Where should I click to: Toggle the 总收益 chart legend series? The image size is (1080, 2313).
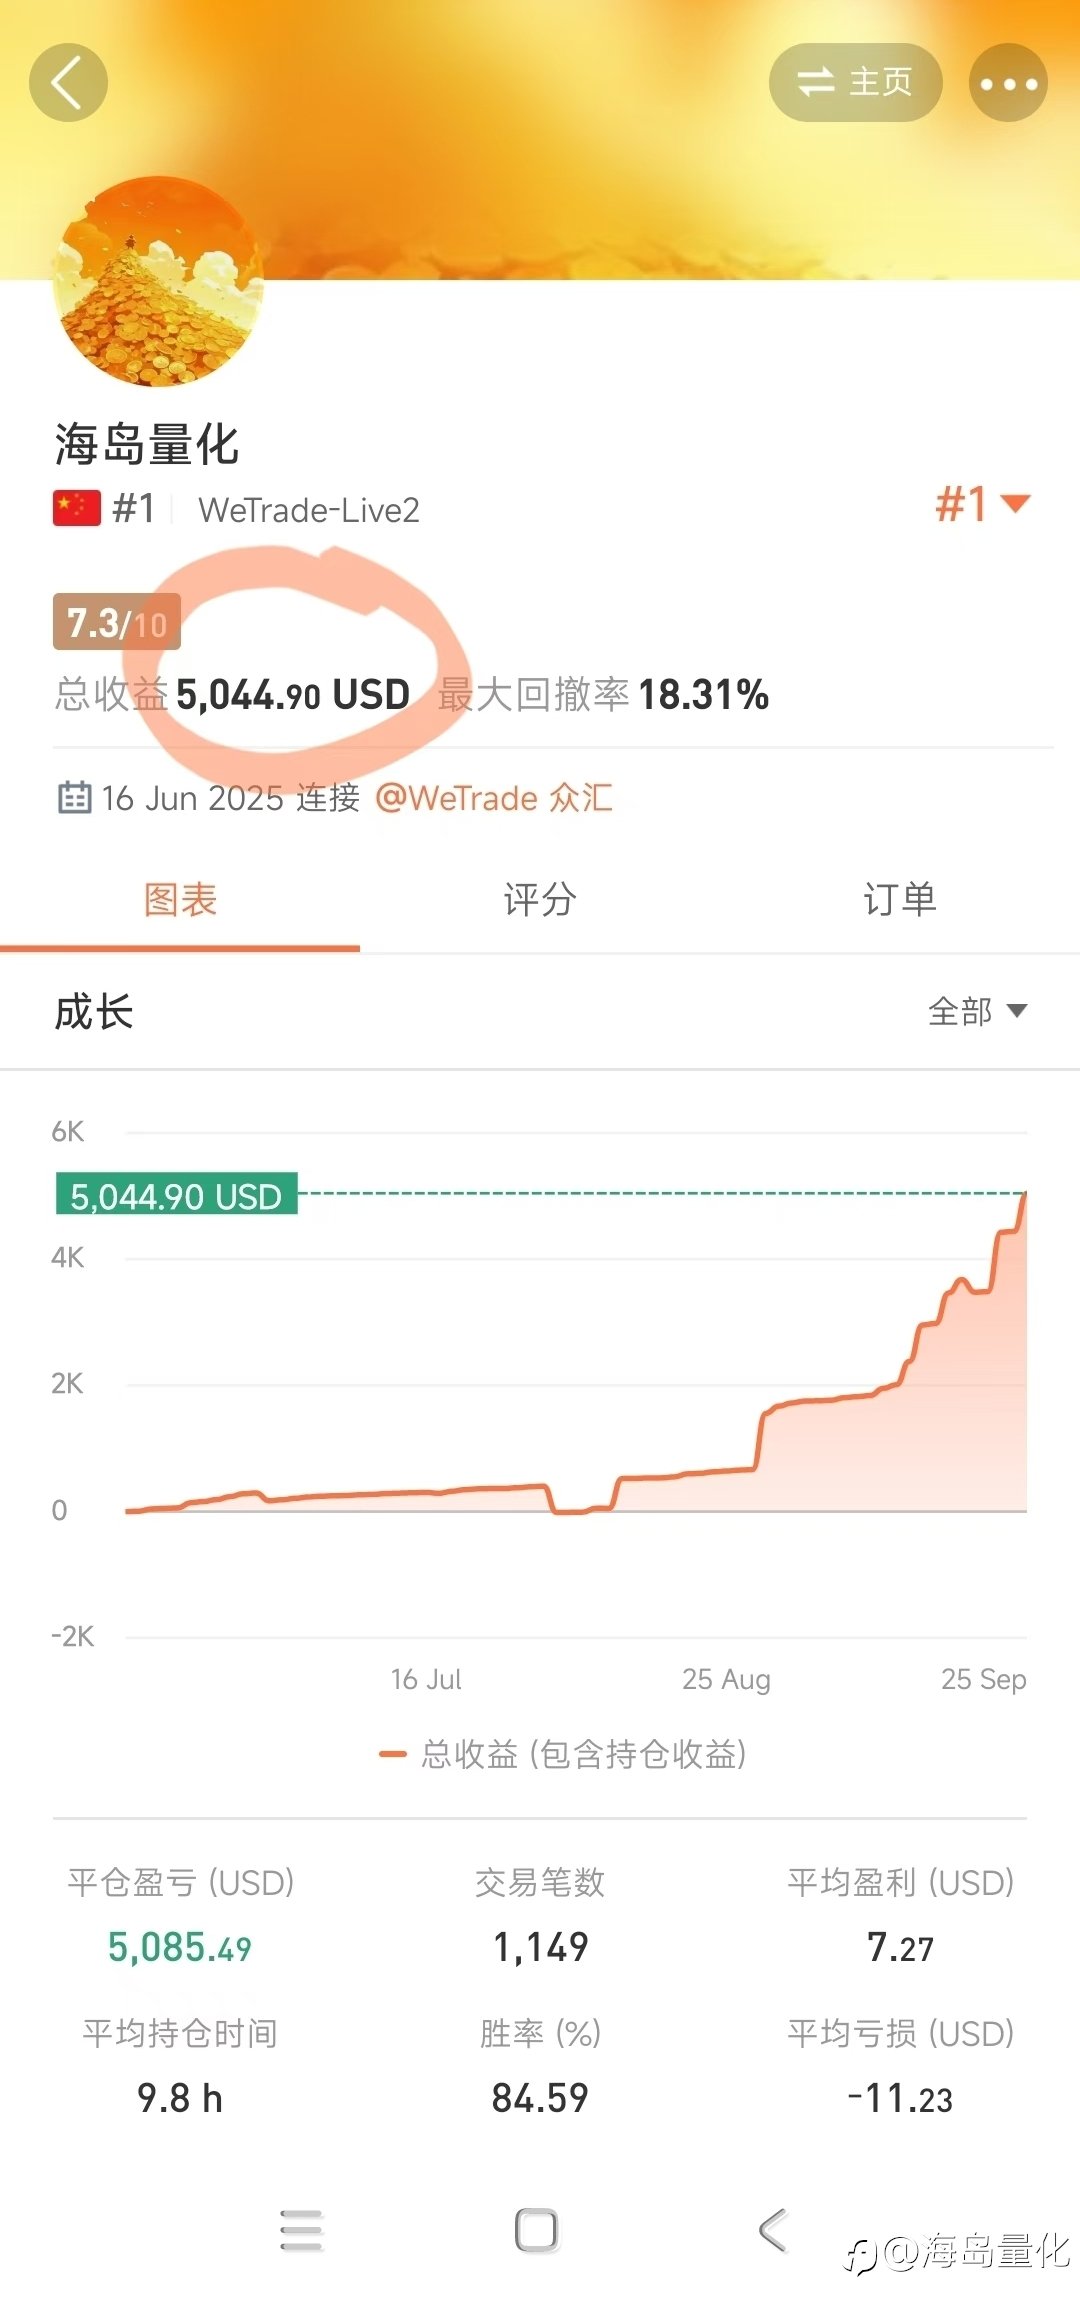click(563, 1754)
